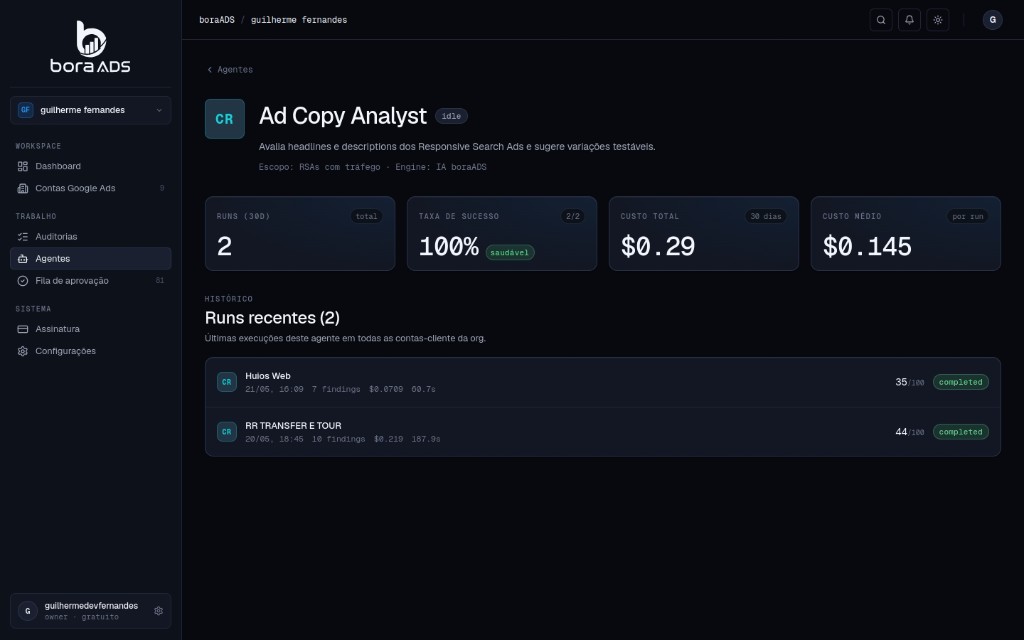This screenshot has width=1024, height=640.
Task: Open Contas Google Ads menu item
Action: [91, 188]
